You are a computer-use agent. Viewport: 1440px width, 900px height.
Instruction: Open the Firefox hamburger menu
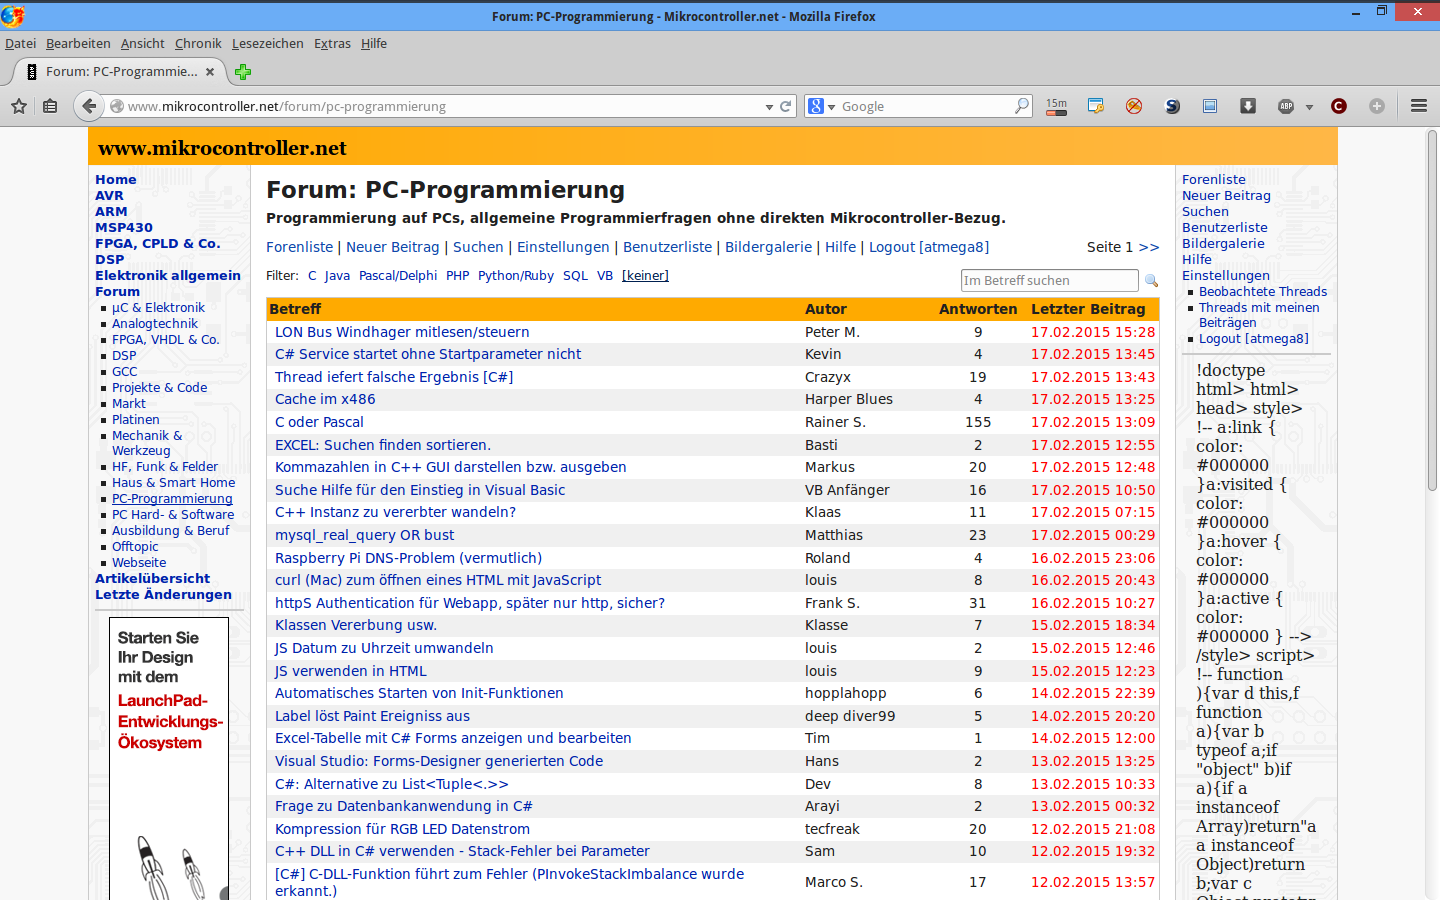[1418, 106]
